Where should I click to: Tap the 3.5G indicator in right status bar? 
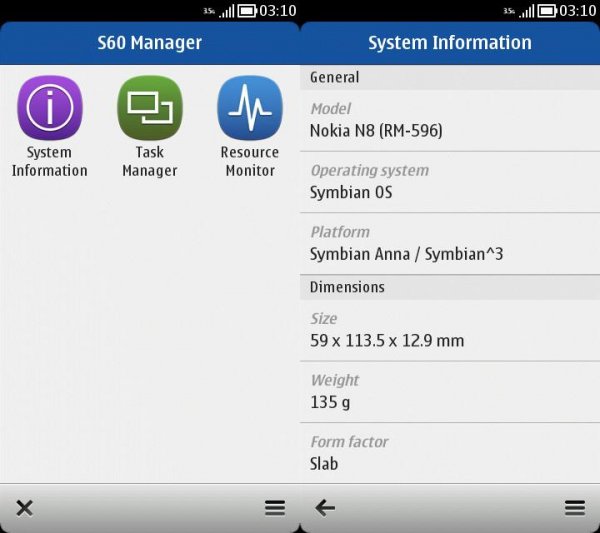(509, 11)
